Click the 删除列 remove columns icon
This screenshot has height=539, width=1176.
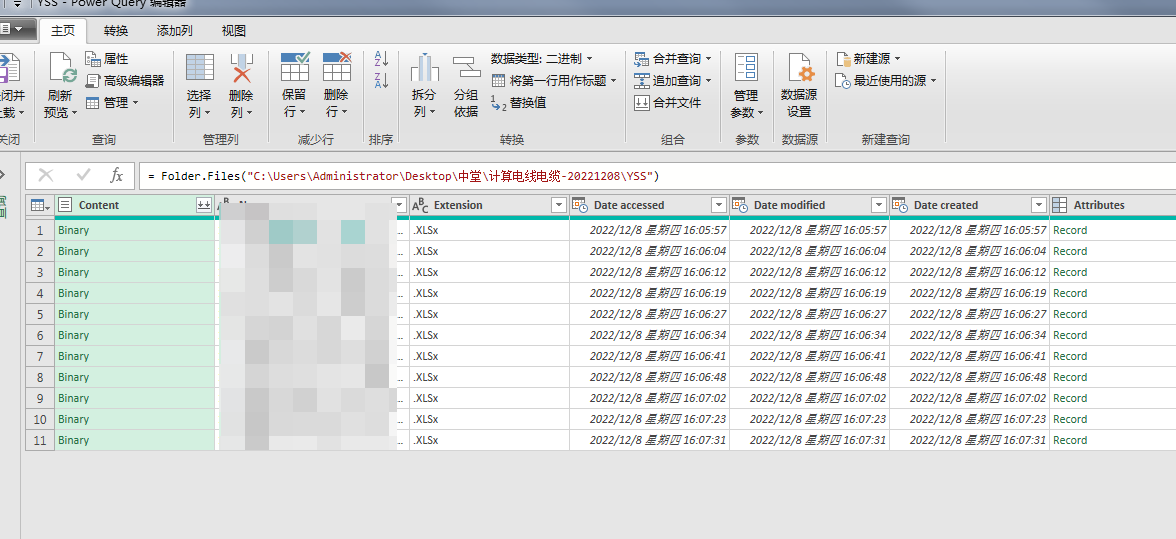(242, 67)
